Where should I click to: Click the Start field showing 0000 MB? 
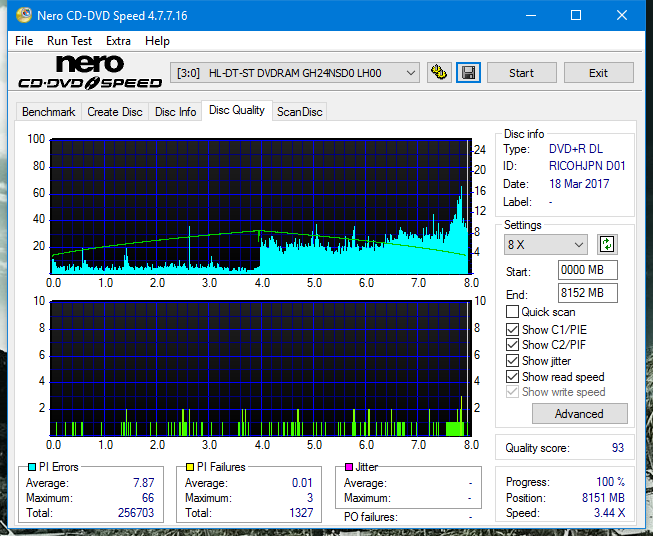(x=587, y=270)
